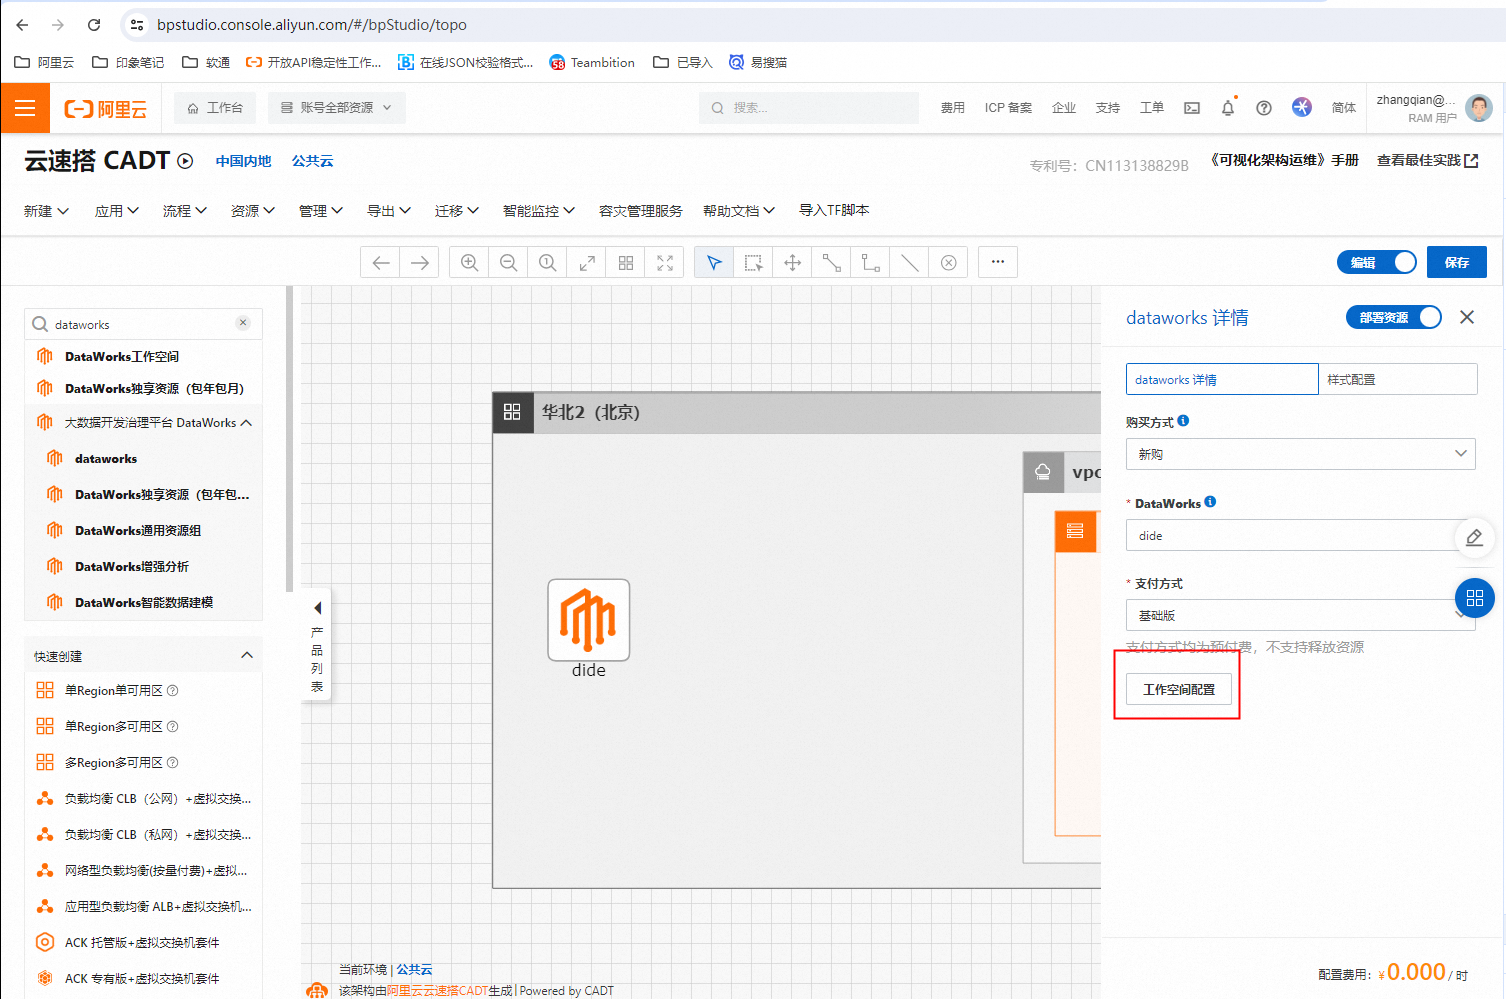Select the dataworks 详情 tab
This screenshot has height=999, width=1506.
coord(1222,379)
